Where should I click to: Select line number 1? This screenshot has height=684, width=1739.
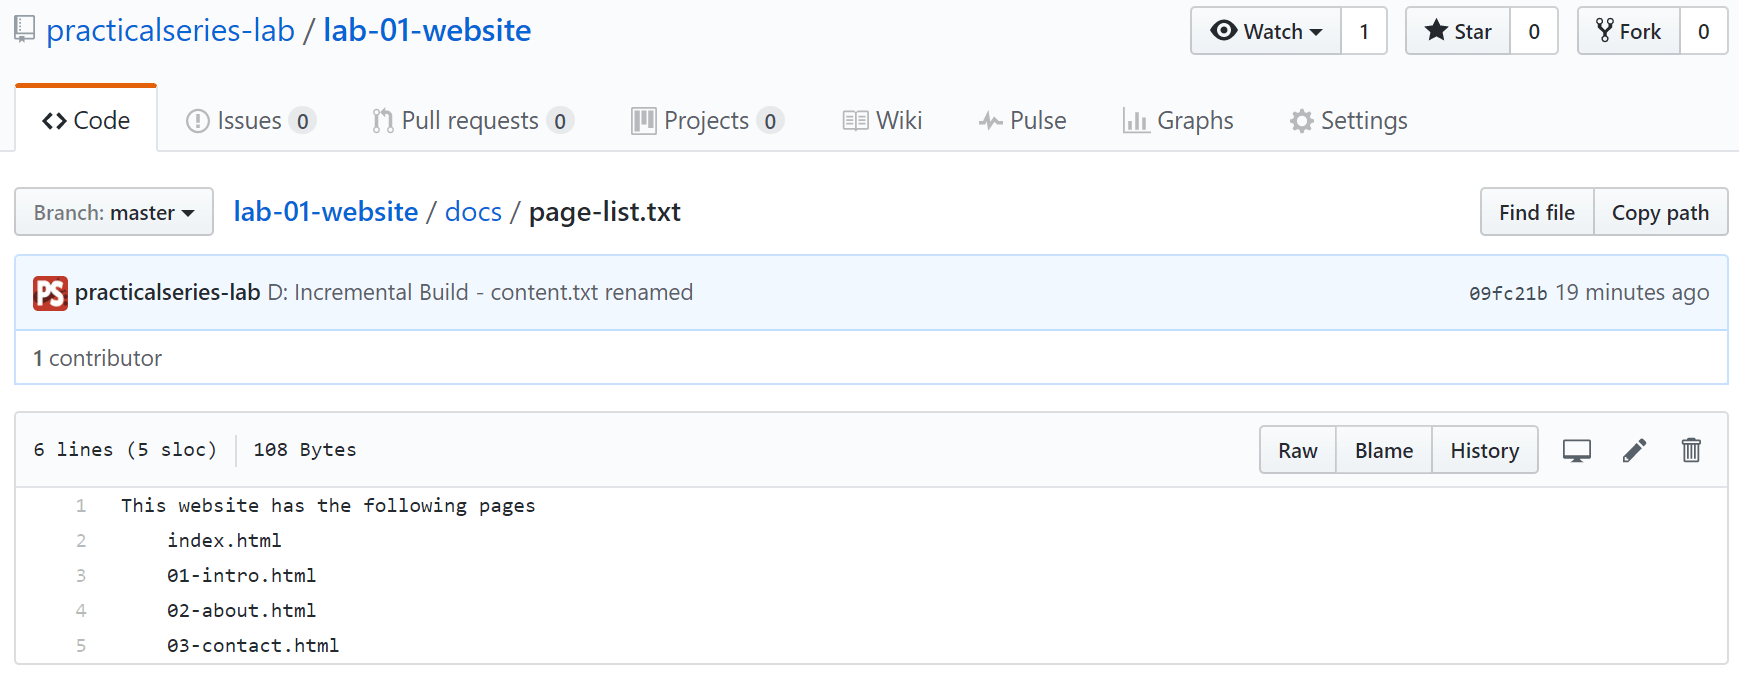pos(81,506)
